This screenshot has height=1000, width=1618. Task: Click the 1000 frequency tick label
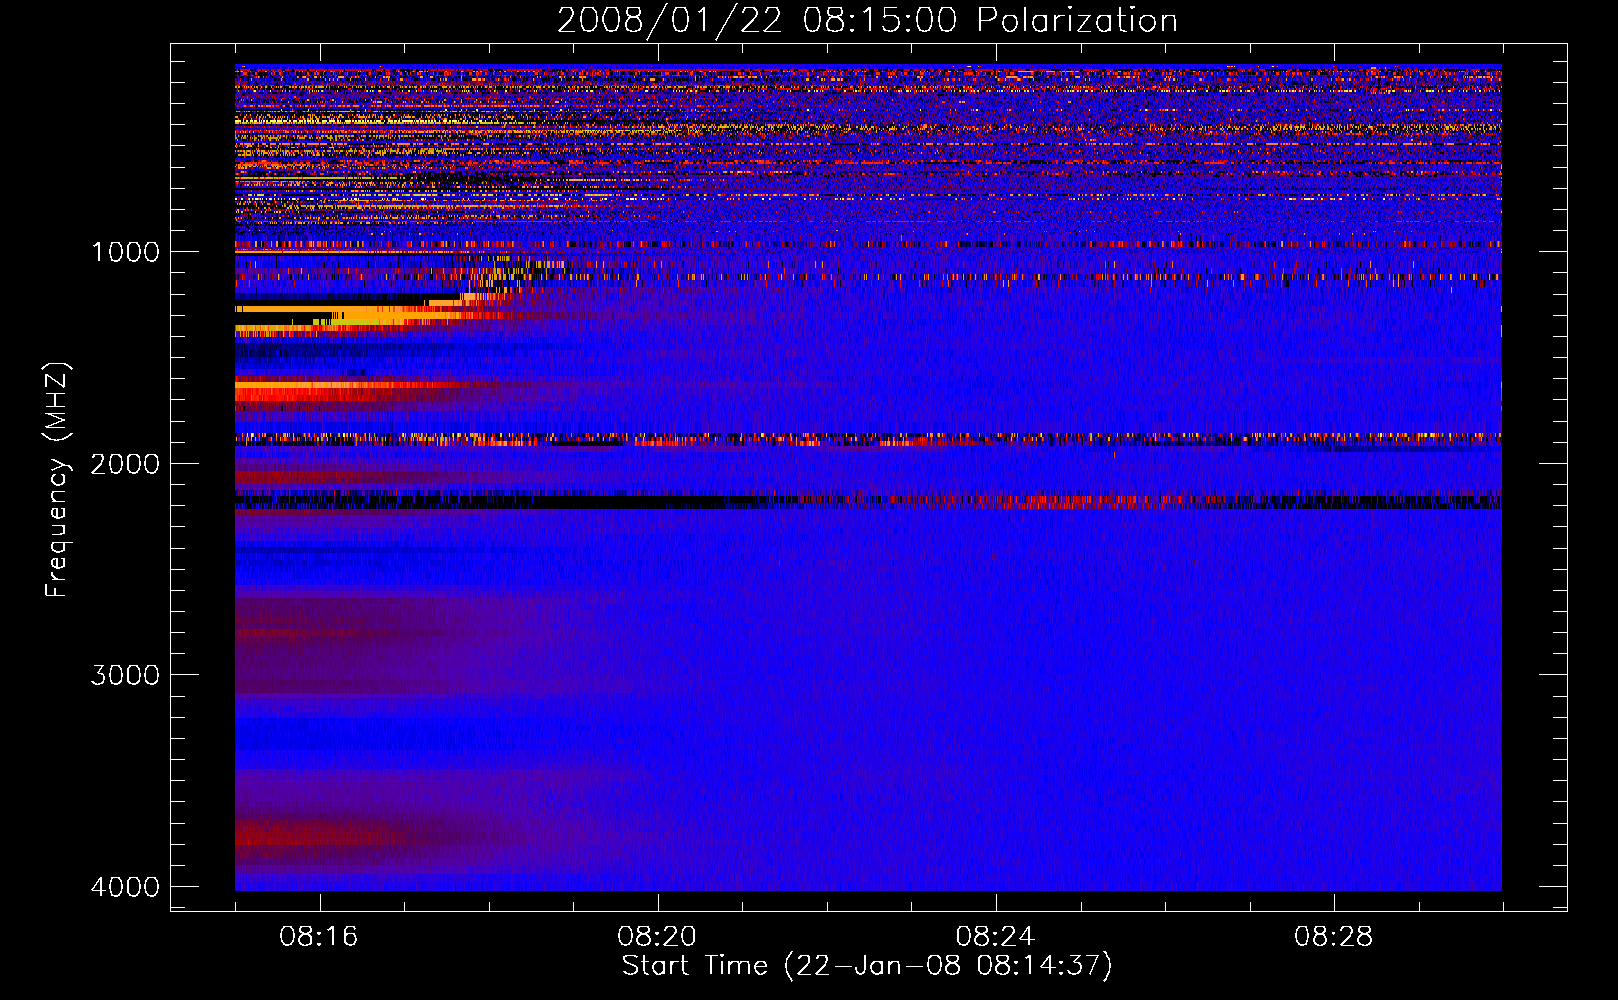pos(126,252)
